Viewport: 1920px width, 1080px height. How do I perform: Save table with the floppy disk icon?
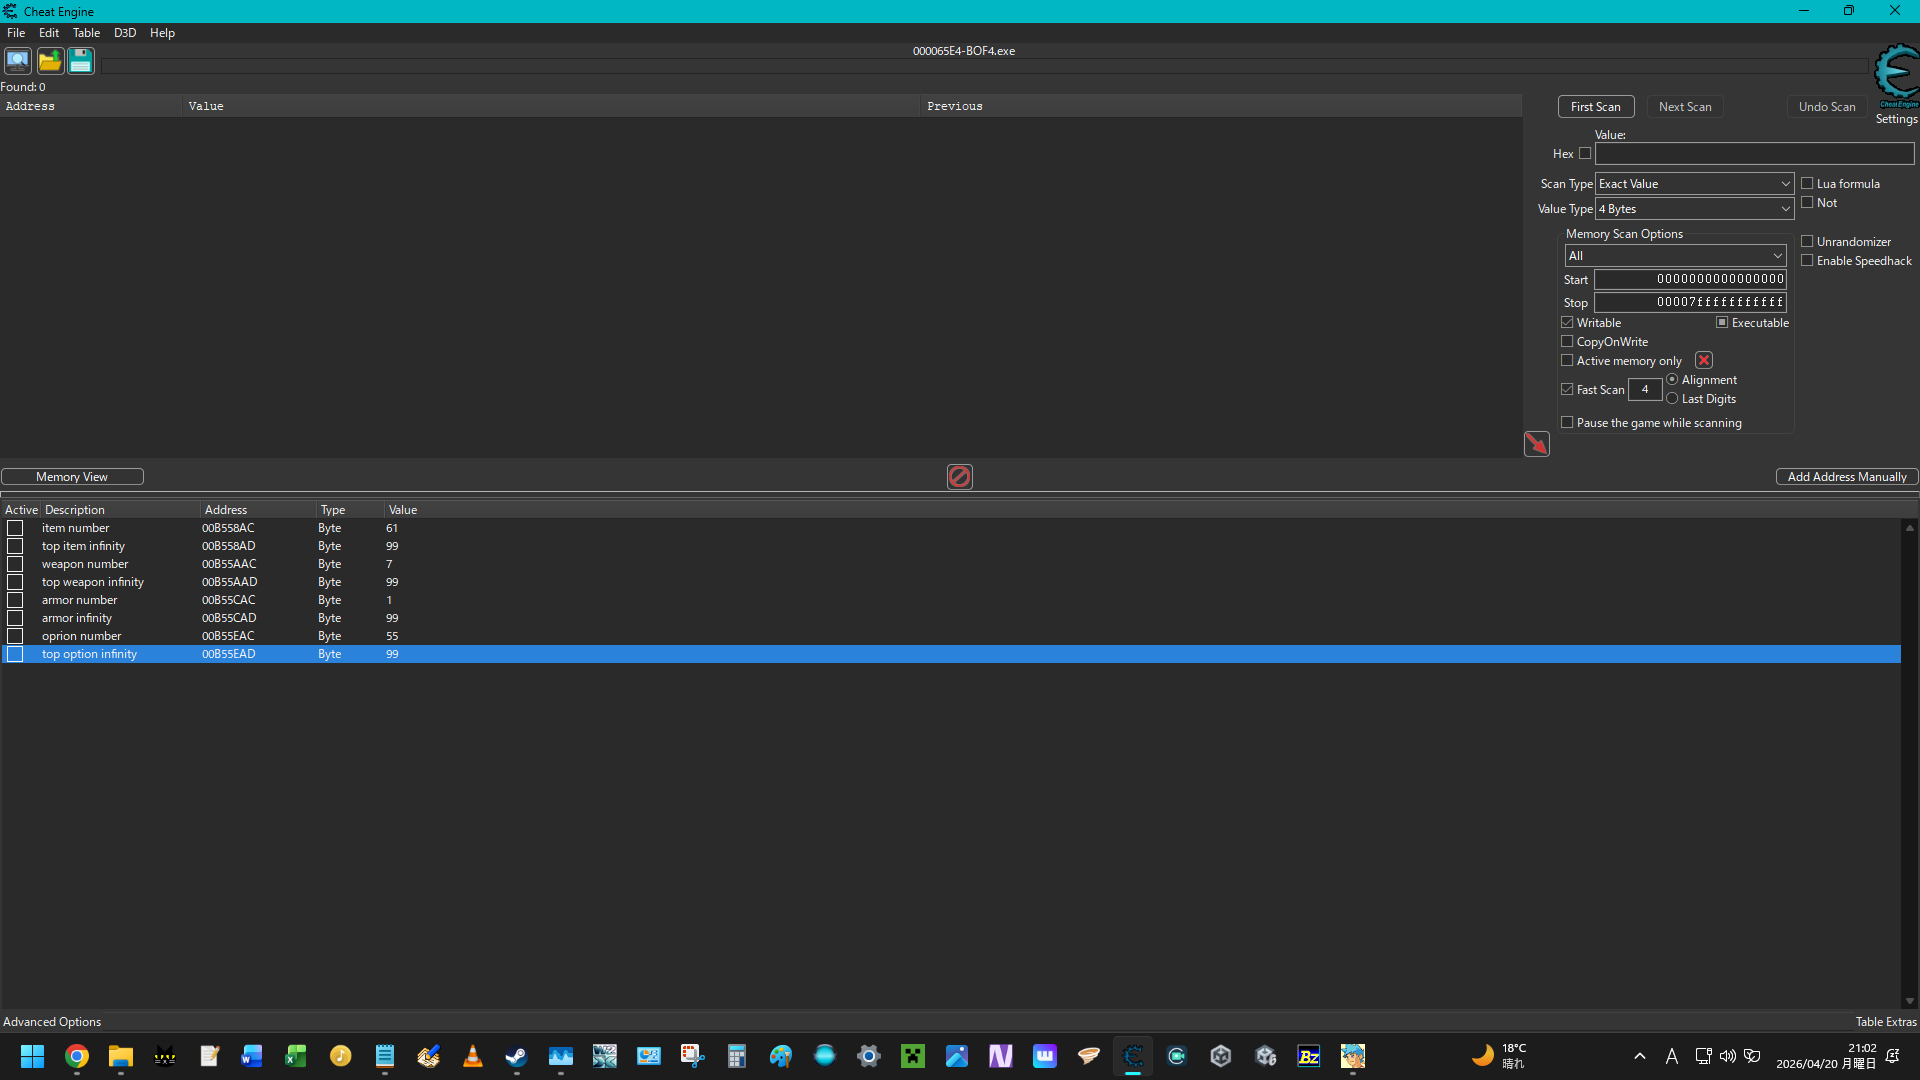[x=81, y=61]
